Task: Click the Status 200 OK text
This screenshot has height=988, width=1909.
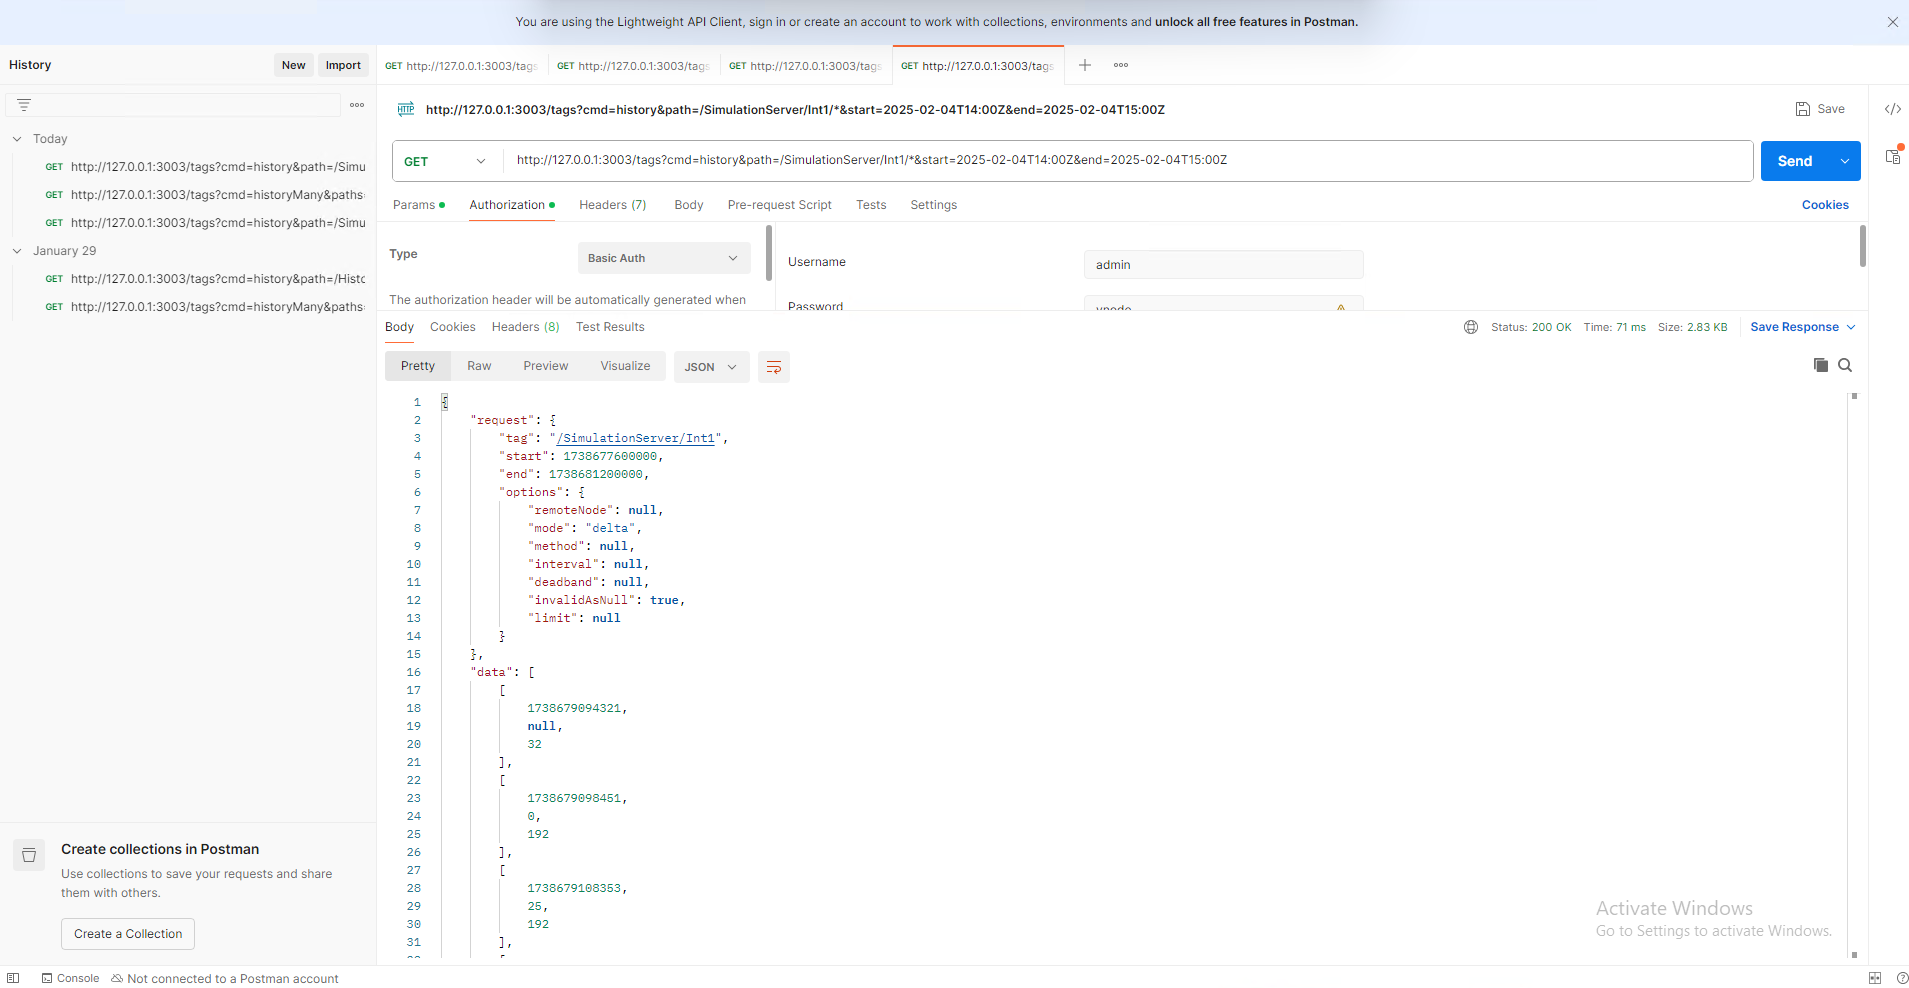Action: pyautogui.click(x=1531, y=327)
